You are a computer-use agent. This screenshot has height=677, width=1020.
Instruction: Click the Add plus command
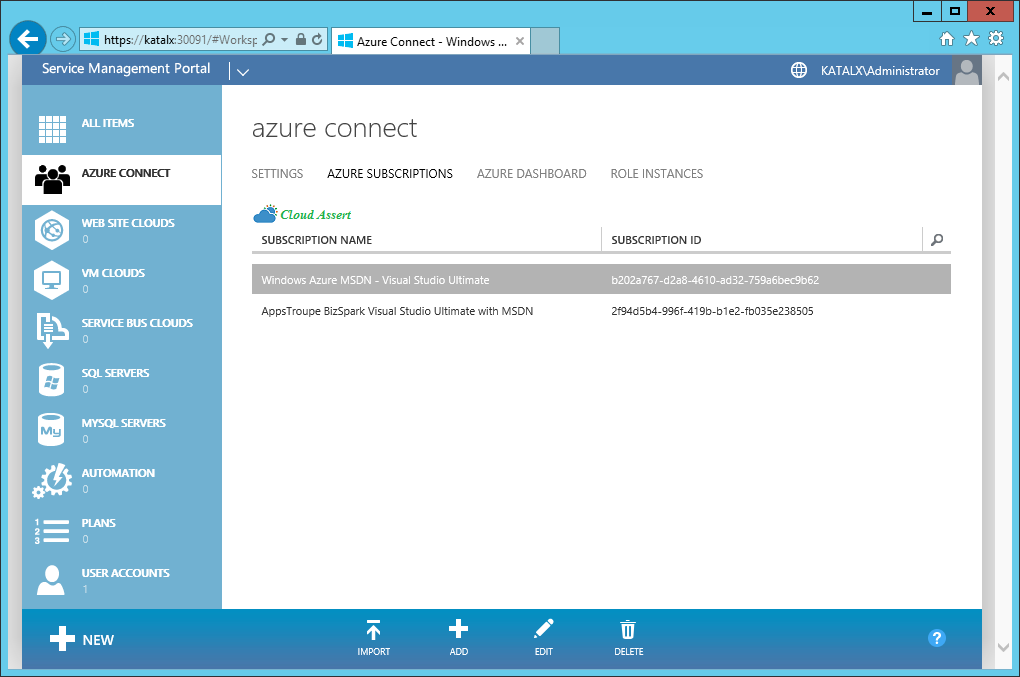click(459, 638)
